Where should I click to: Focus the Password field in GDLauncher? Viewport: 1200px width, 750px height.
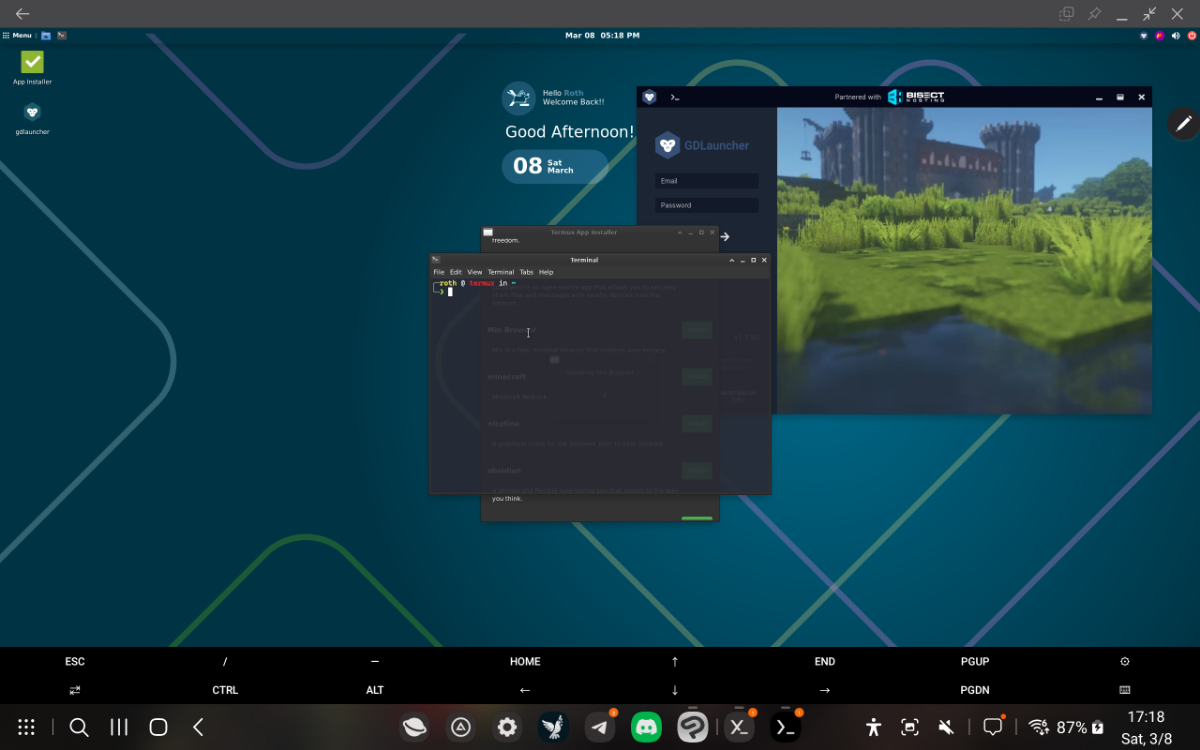pos(706,205)
